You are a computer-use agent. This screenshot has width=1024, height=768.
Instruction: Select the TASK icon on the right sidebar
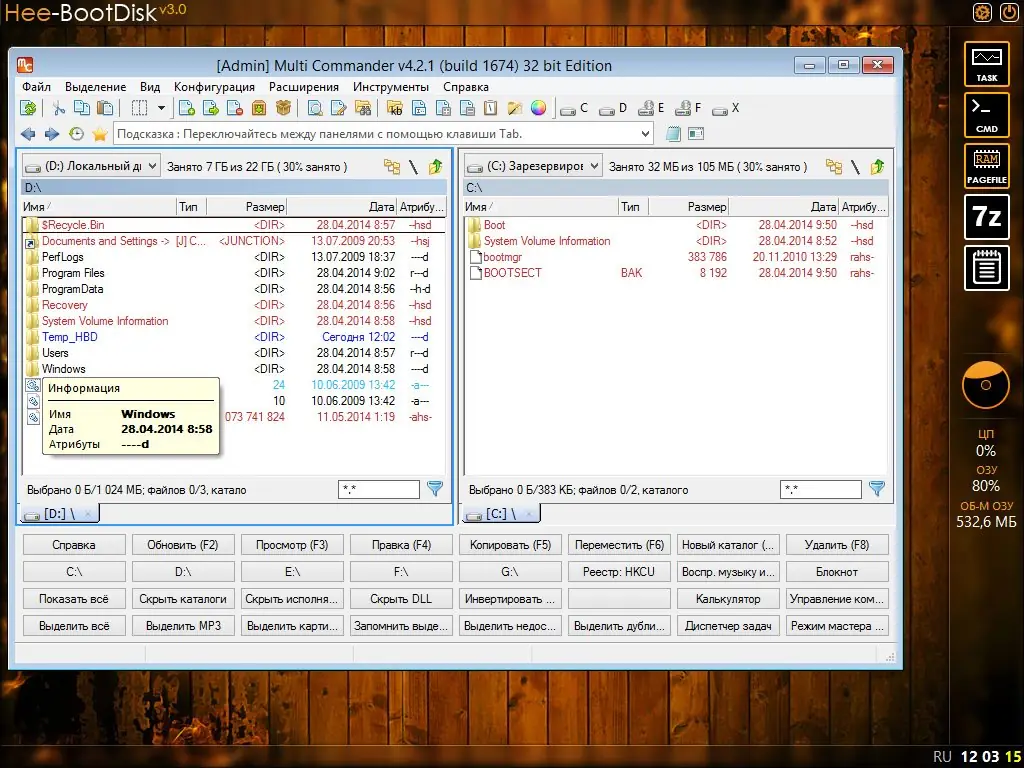click(985, 64)
